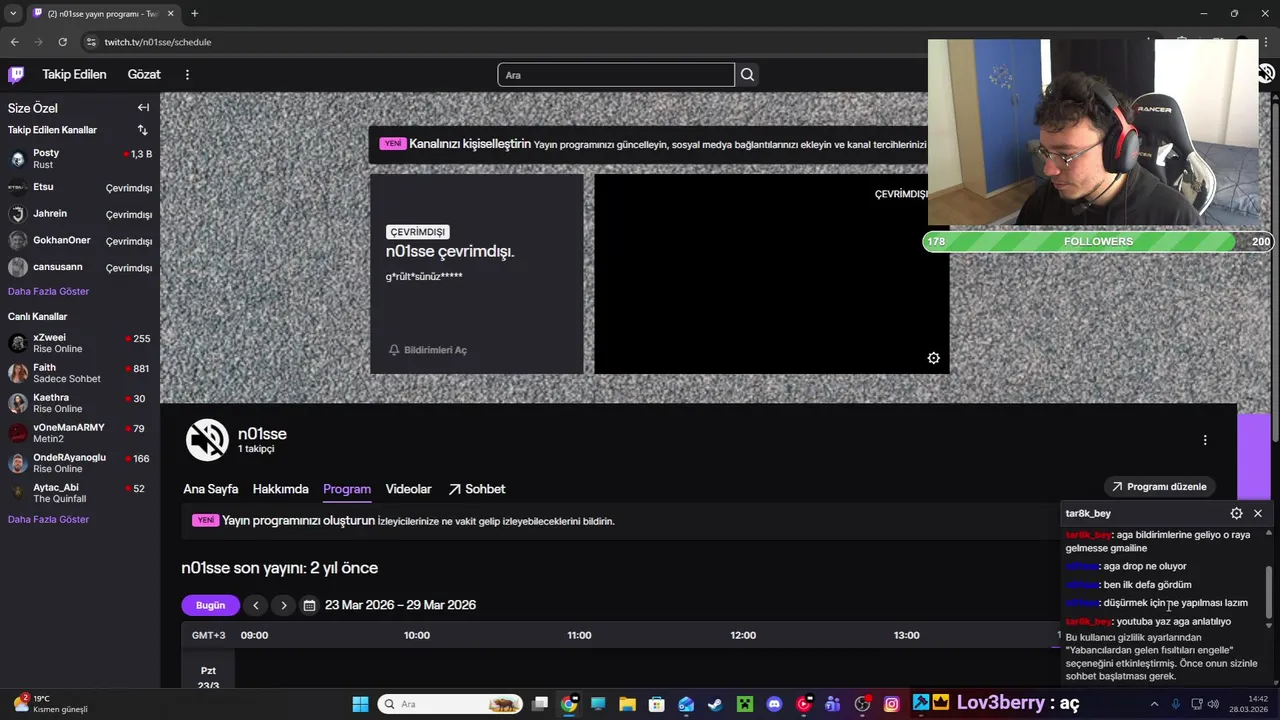Open Instagram from the taskbar
This screenshot has width=1280, height=720.
click(x=891, y=704)
